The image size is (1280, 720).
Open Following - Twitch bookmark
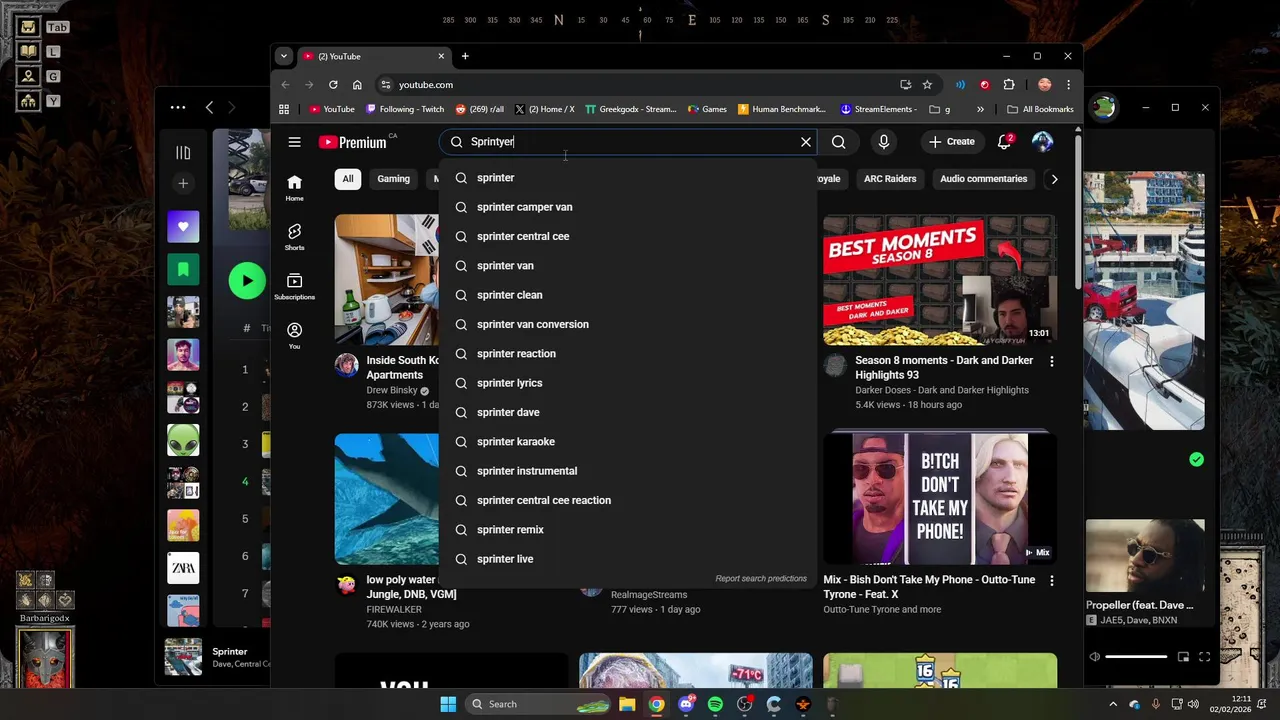405,109
